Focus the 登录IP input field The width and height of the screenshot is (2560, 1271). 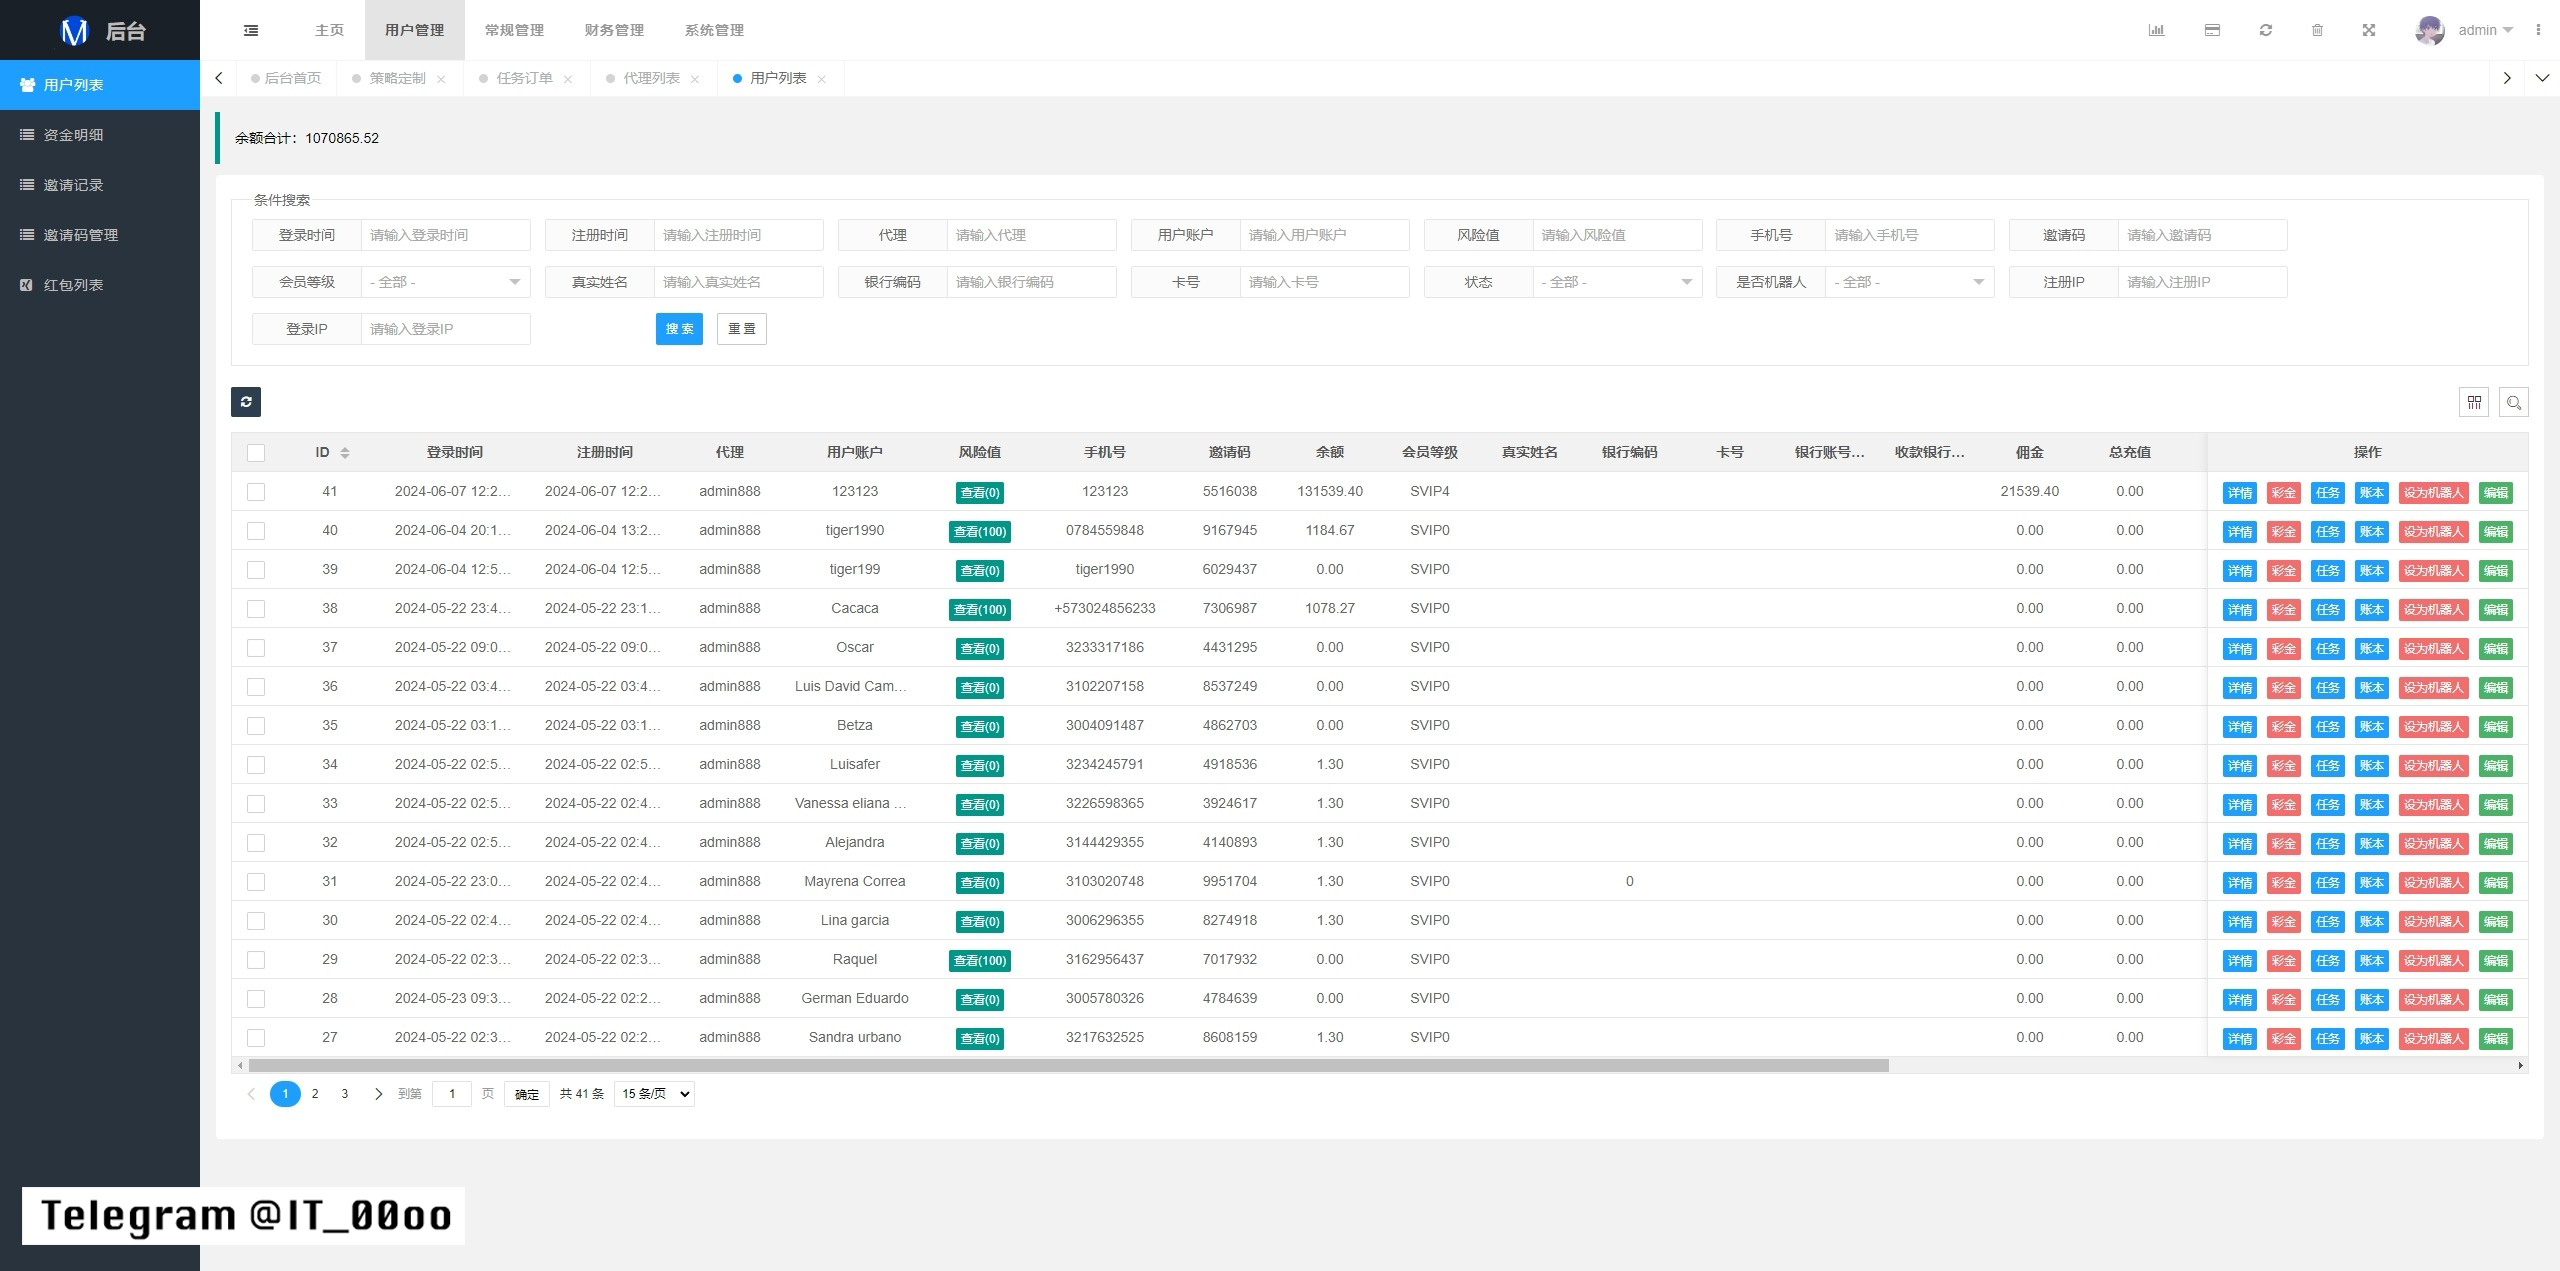coord(445,329)
